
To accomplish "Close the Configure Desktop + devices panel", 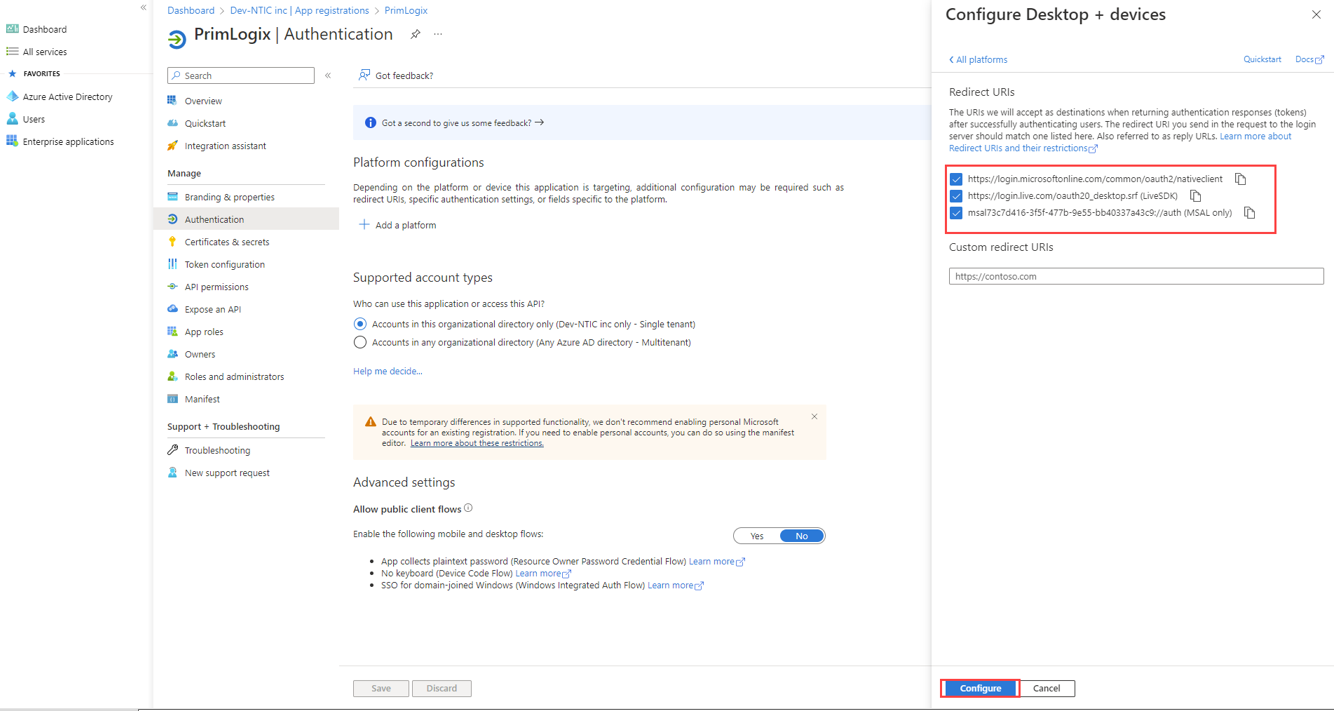I will (x=1316, y=15).
